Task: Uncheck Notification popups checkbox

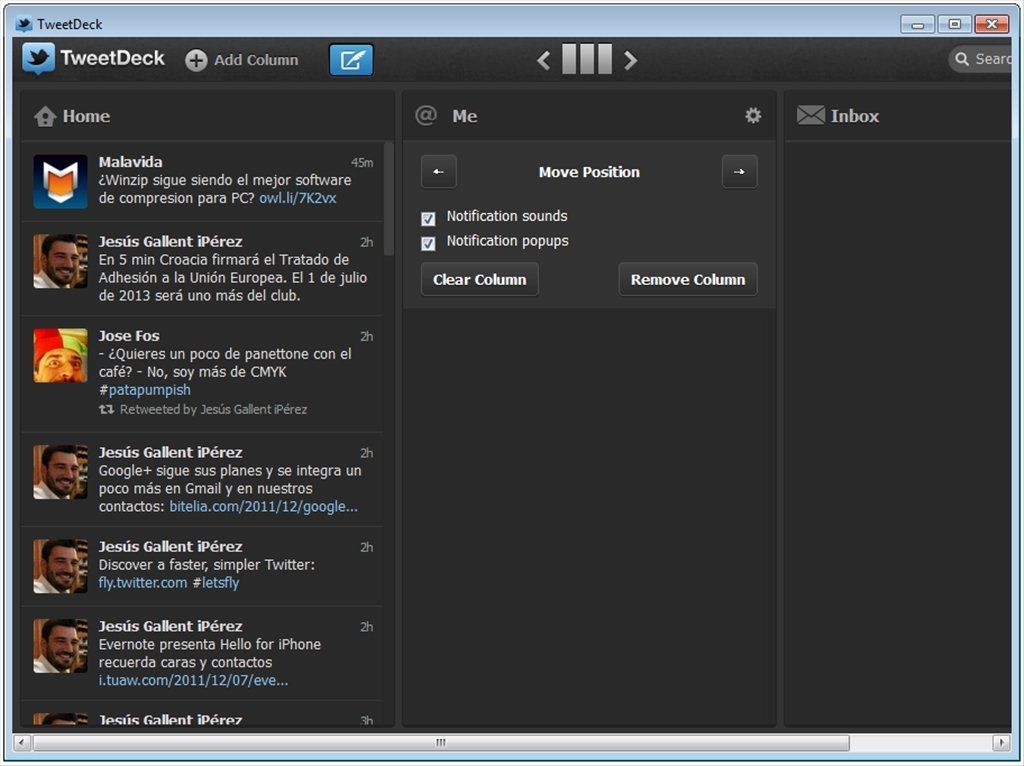Action: (428, 243)
